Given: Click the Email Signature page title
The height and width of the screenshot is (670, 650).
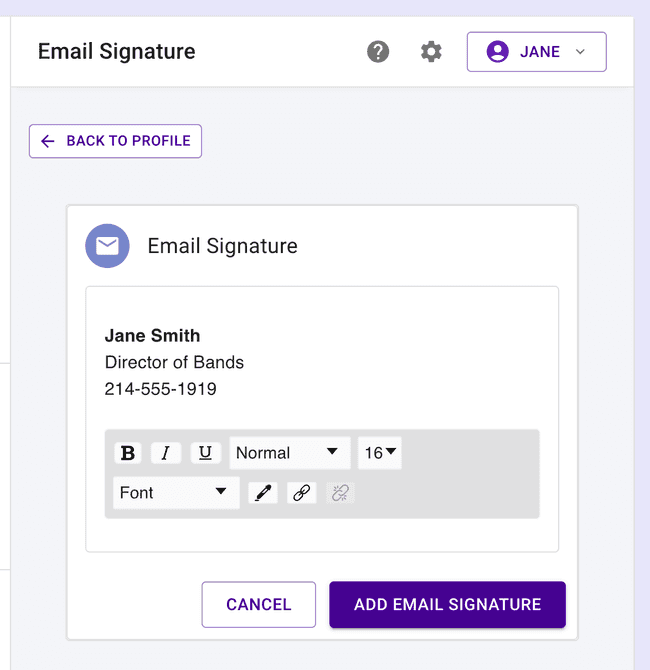Looking at the screenshot, I should 117,52.
